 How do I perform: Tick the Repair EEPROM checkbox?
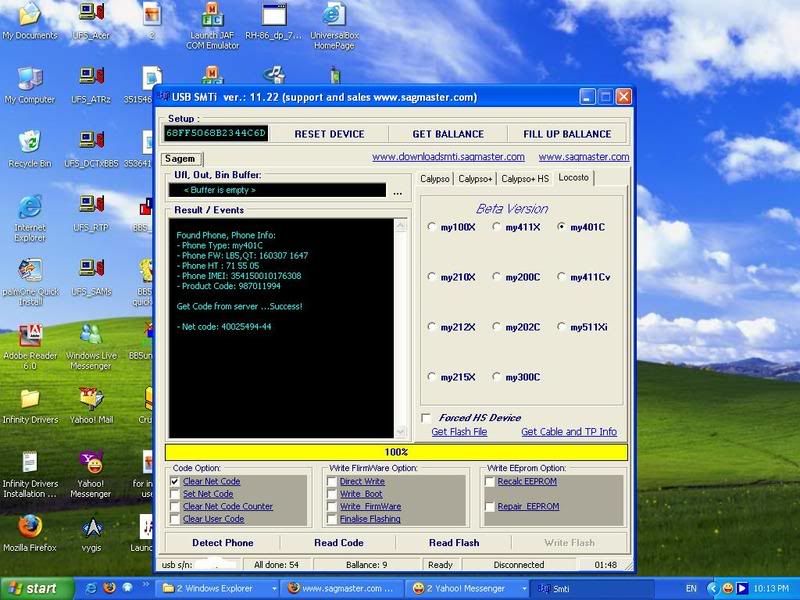pyautogui.click(x=490, y=506)
